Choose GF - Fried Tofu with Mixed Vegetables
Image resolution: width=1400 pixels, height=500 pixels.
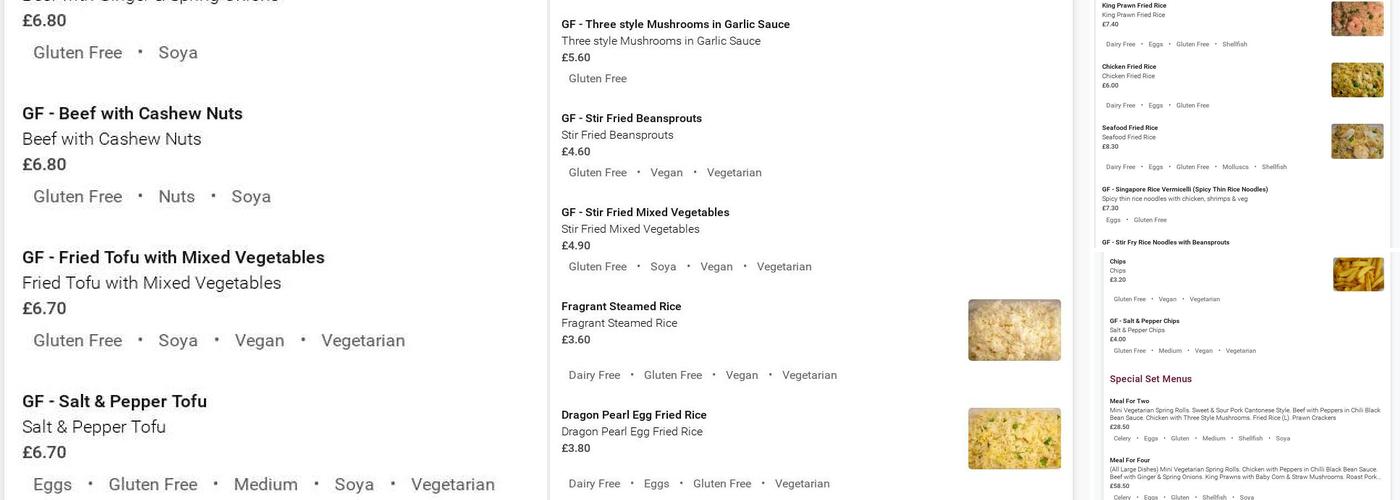pyautogui.click(x=173, y=257)
